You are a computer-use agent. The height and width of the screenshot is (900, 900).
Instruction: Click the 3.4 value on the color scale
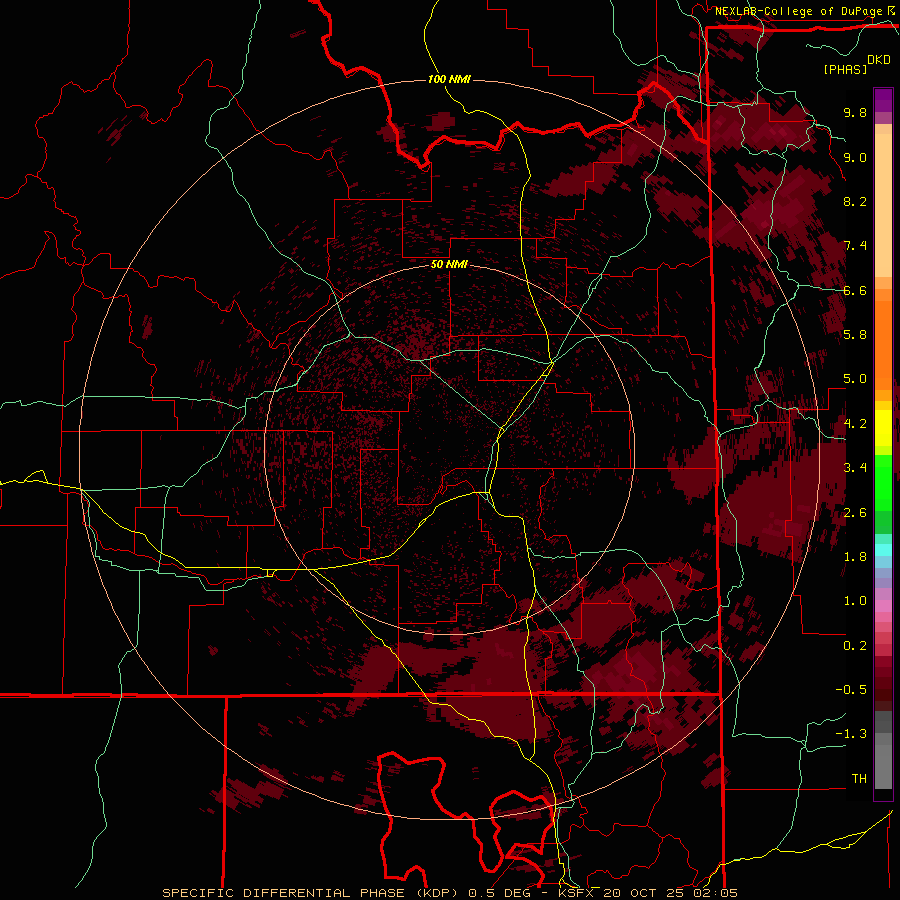click(855, 468)
